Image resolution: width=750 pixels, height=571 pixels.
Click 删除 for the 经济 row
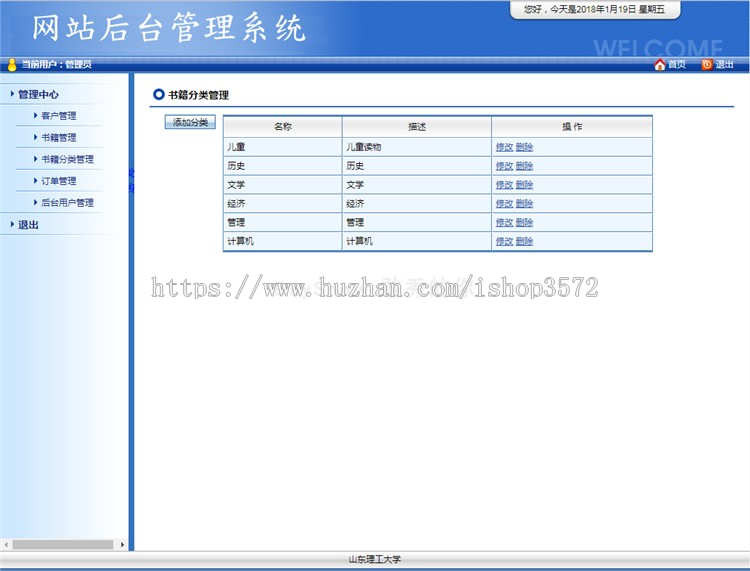pos(524,204)
